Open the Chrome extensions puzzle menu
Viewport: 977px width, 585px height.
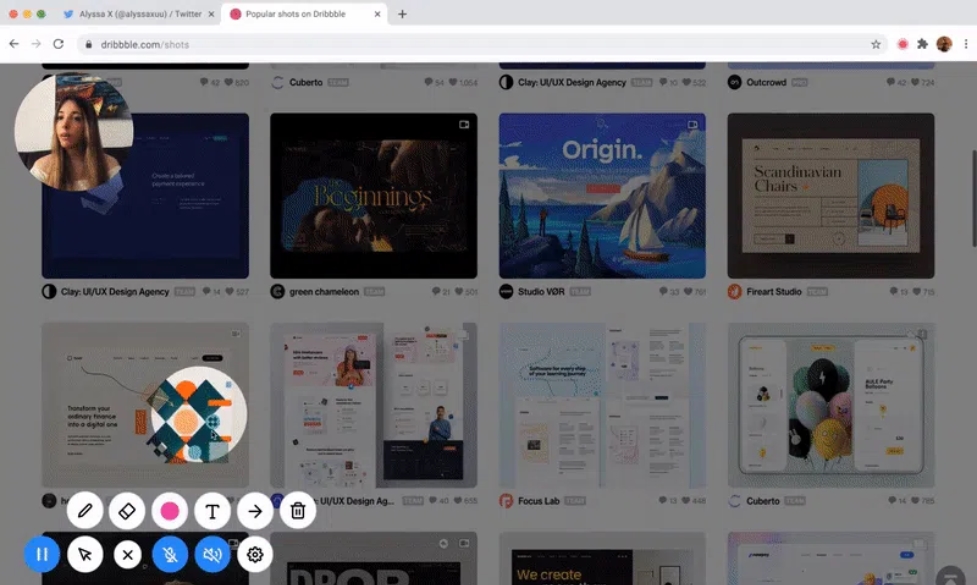[923, 44]
